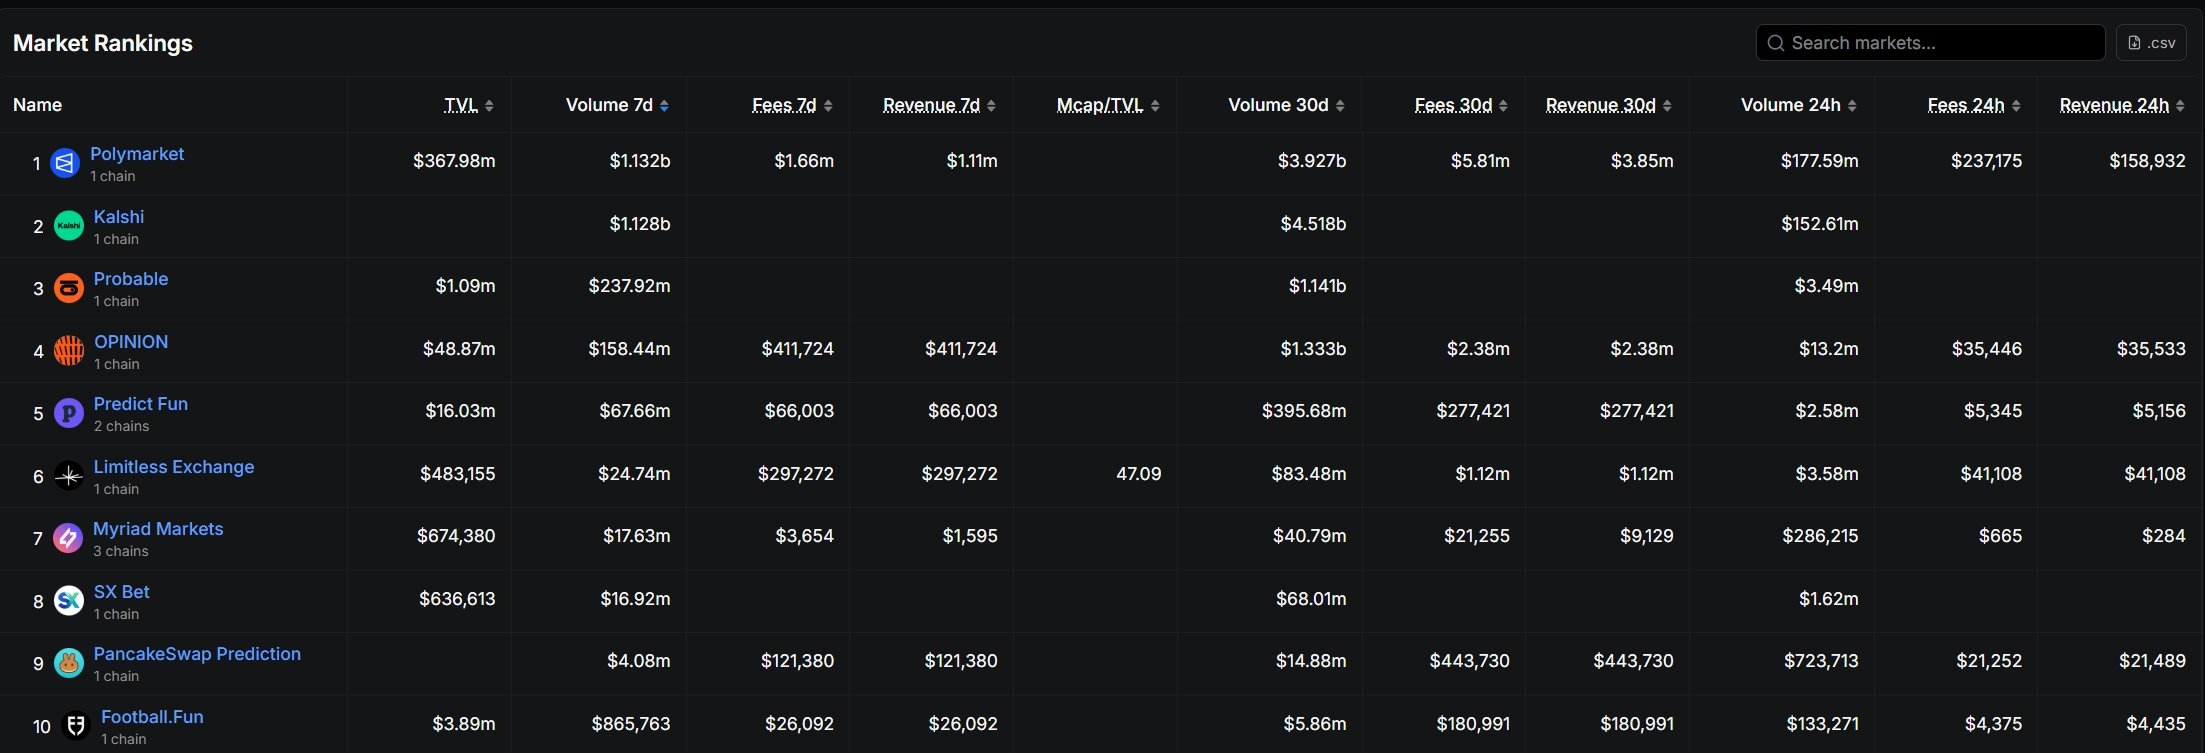
Task: Click the Limitless Exchange logo icon
Action: click(x=68, y=476)
